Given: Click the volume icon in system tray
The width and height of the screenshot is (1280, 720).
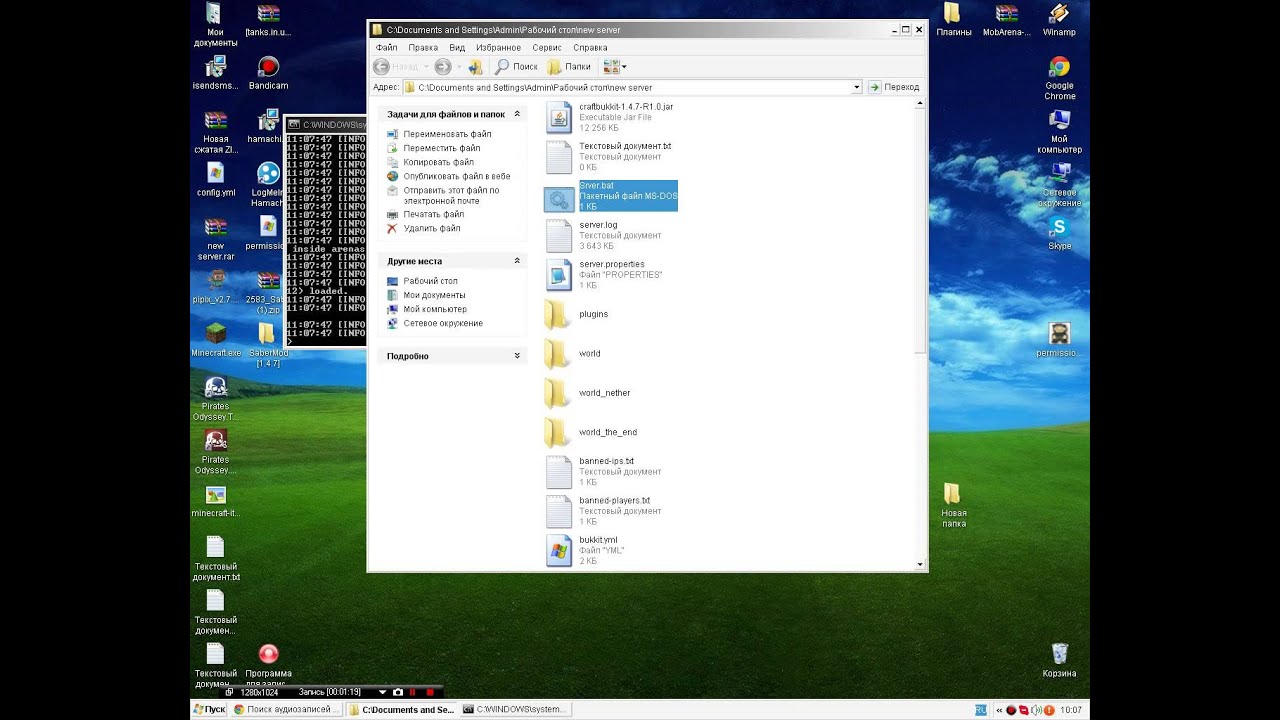Looking at the screenshot, I should [1036, 710].
